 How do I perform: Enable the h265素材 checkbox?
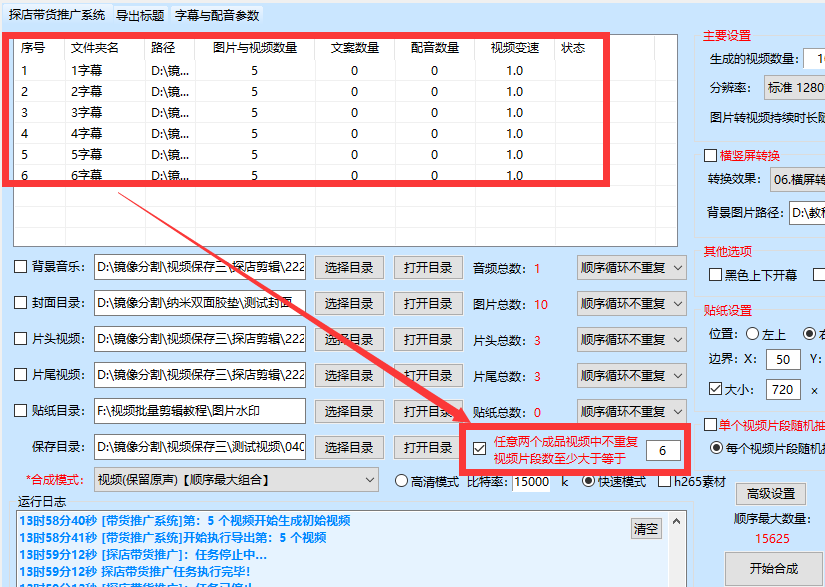665,481
